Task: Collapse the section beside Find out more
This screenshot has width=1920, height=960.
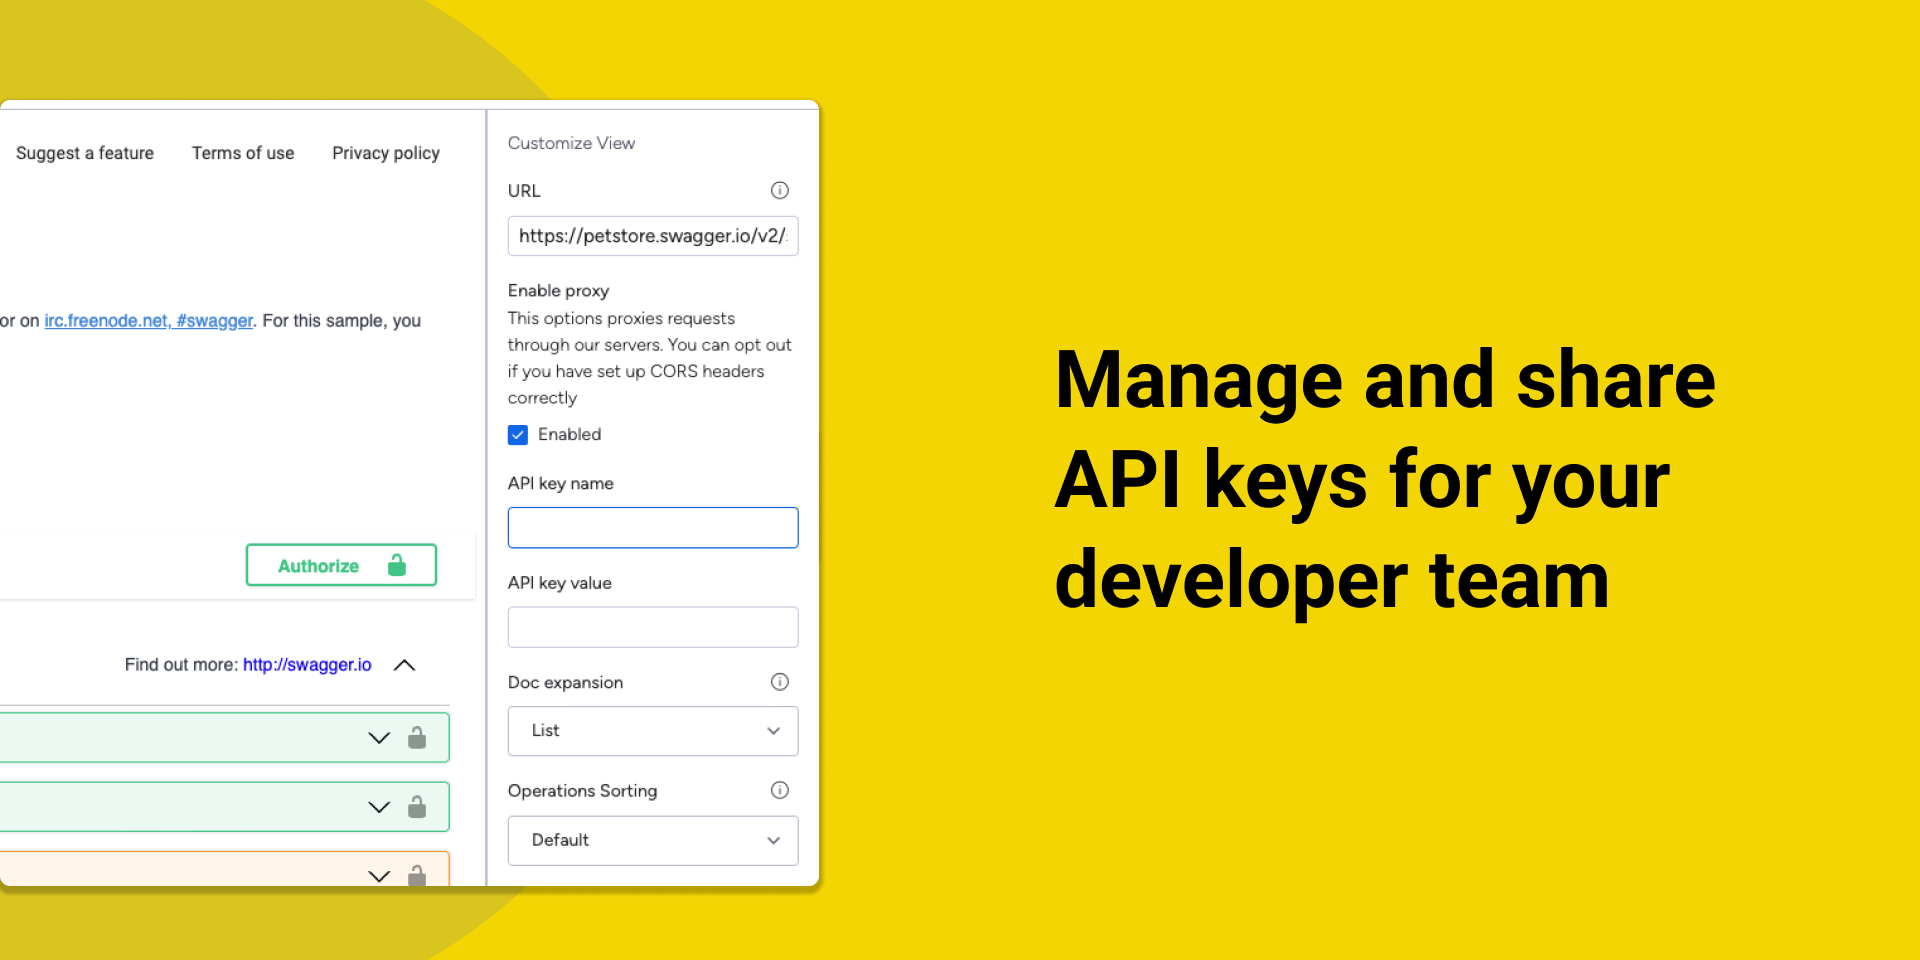Action: (x=404, y=665)
